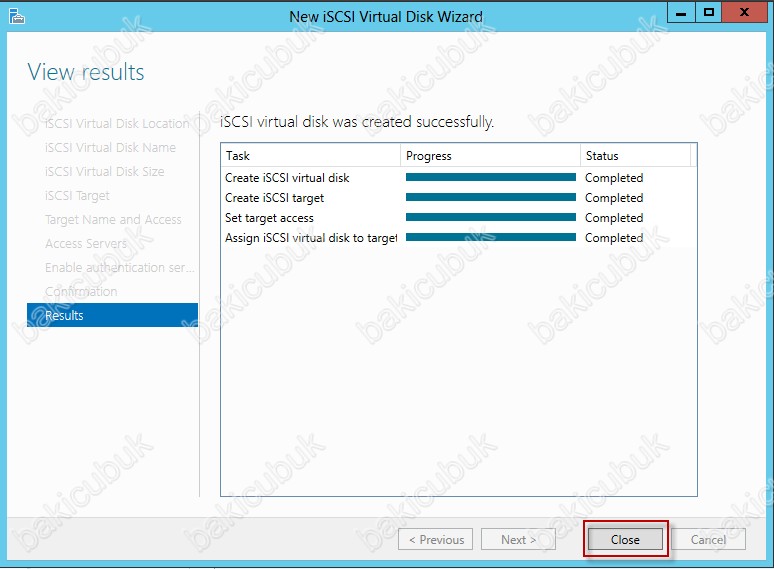Select the Confirmation step in the sidebar

point(81,292)
